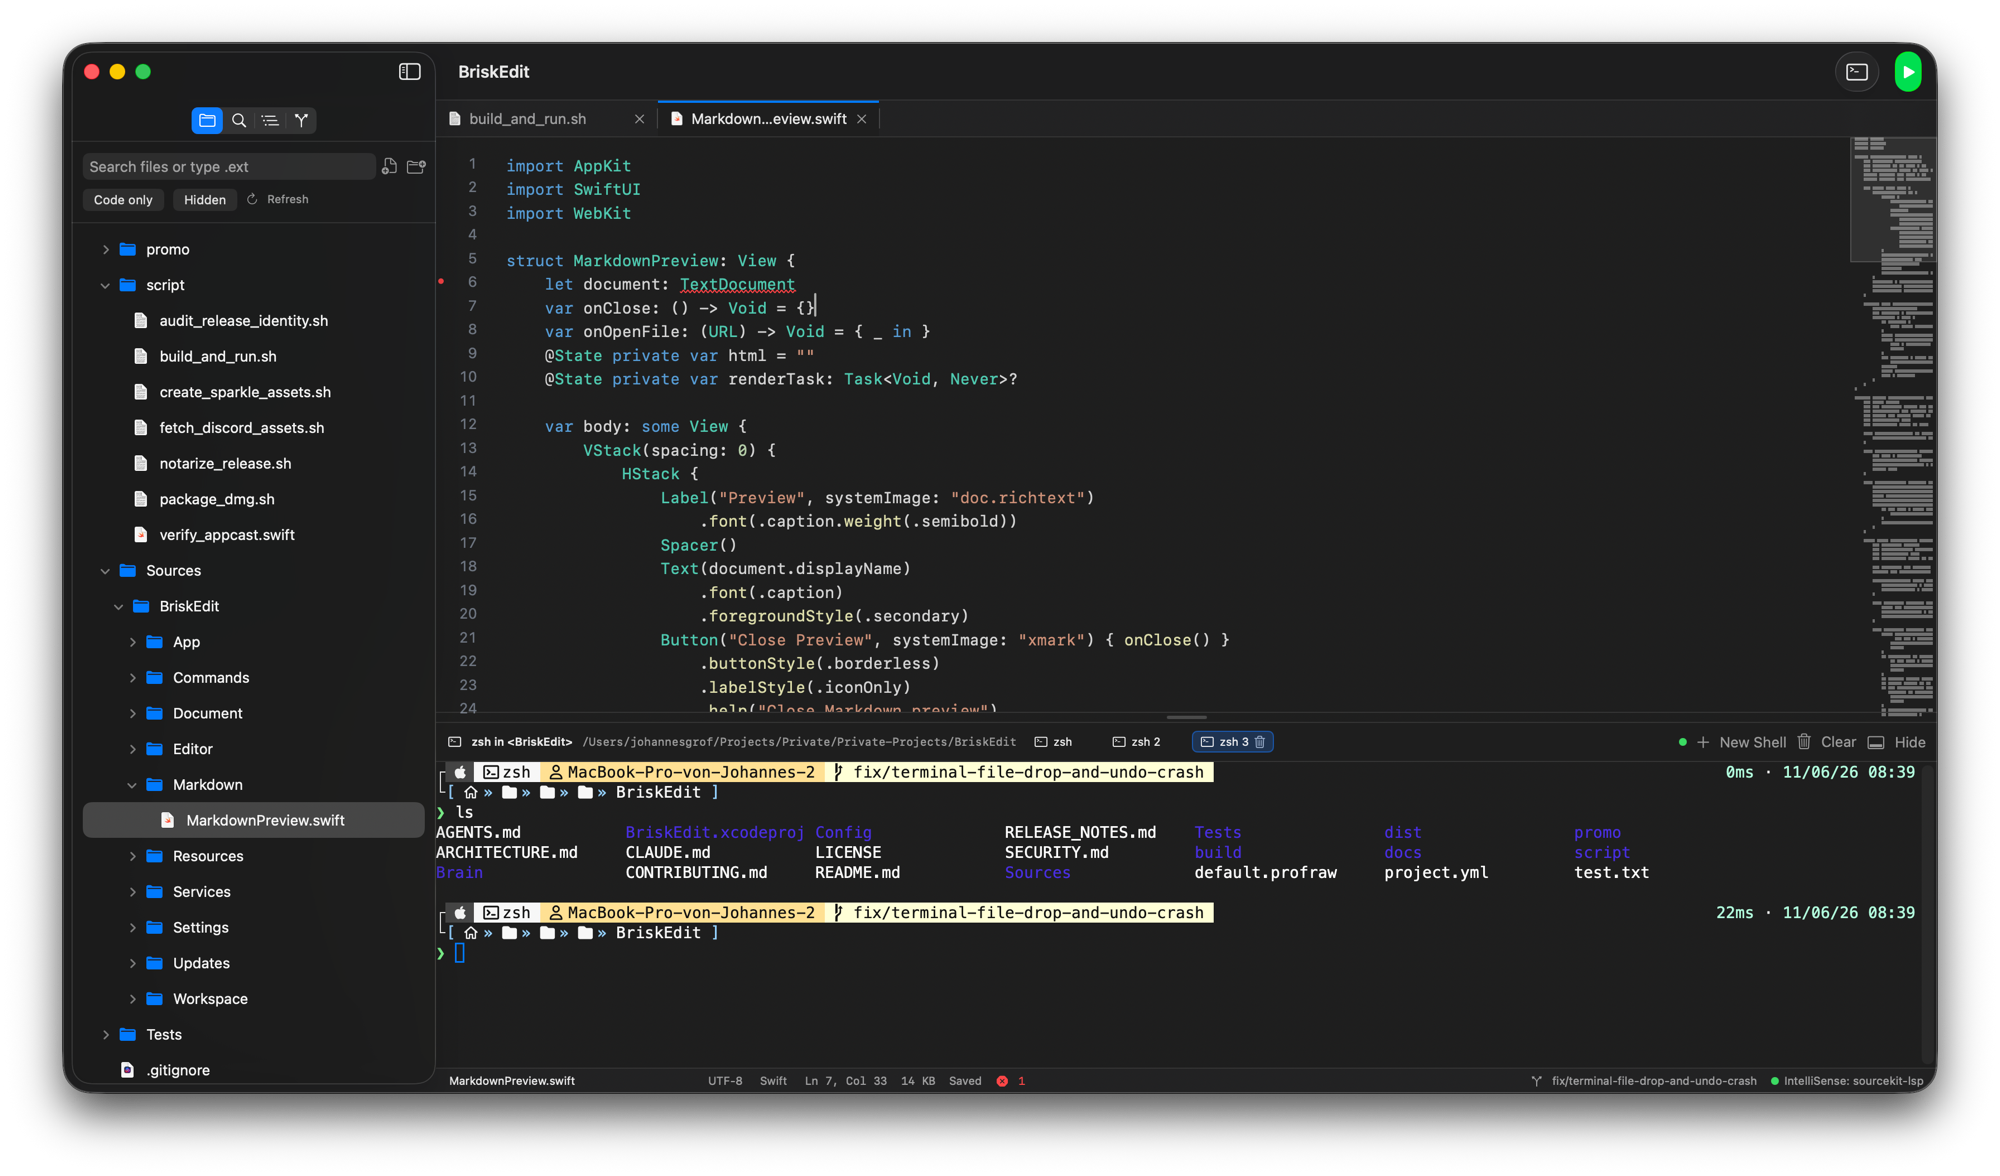
Task: Select MarkdownPreview.swift in file tree
Action: tap(254, 821)
